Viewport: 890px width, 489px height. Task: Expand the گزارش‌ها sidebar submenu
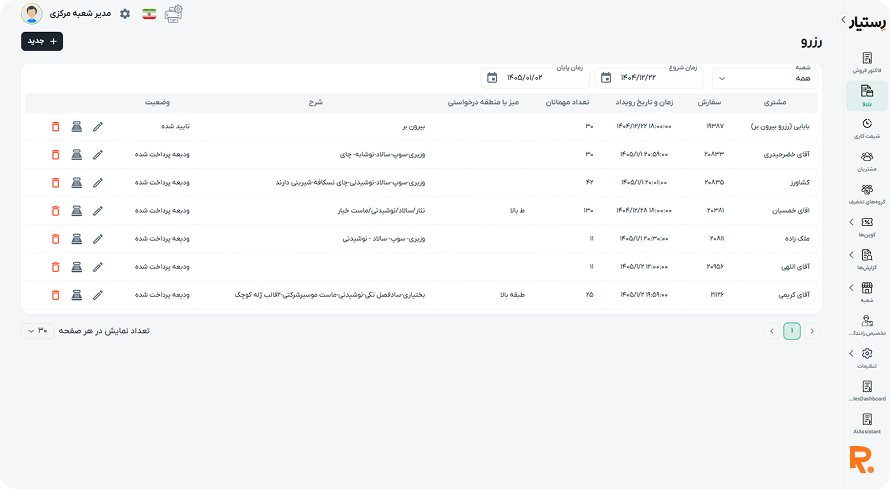[851, 255]
